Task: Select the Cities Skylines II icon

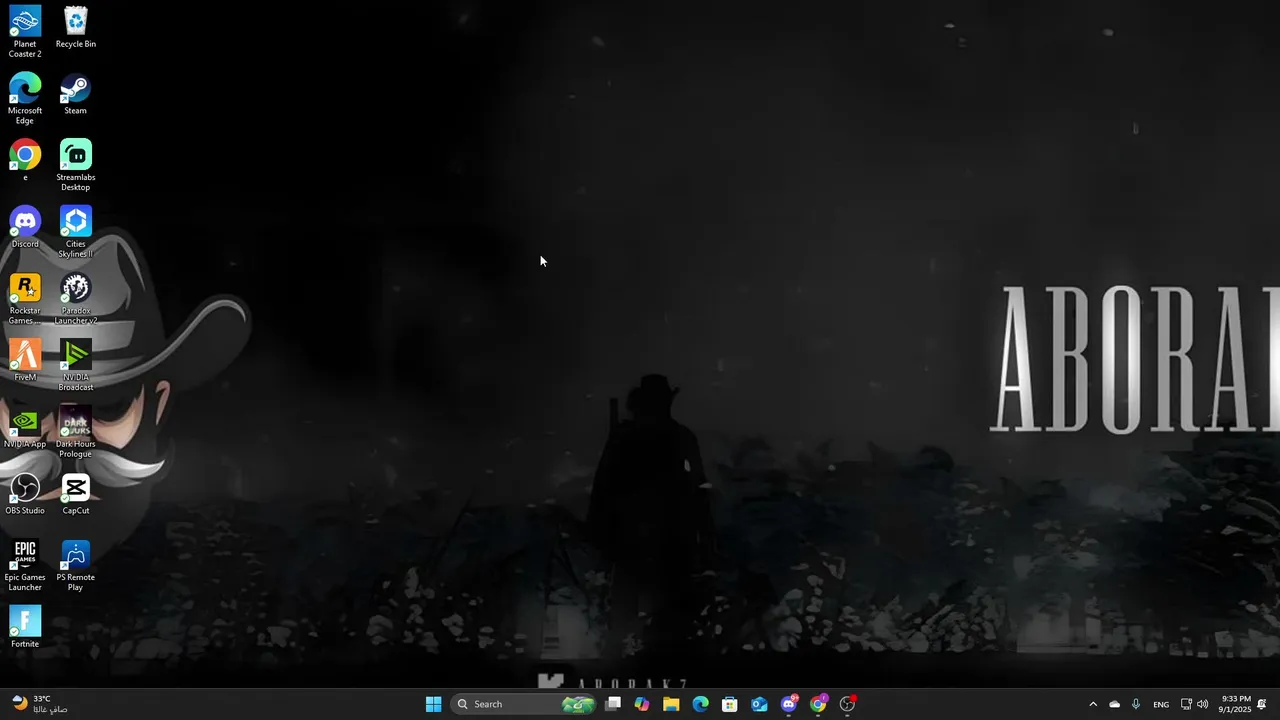Action: click(x=75, y=232)
